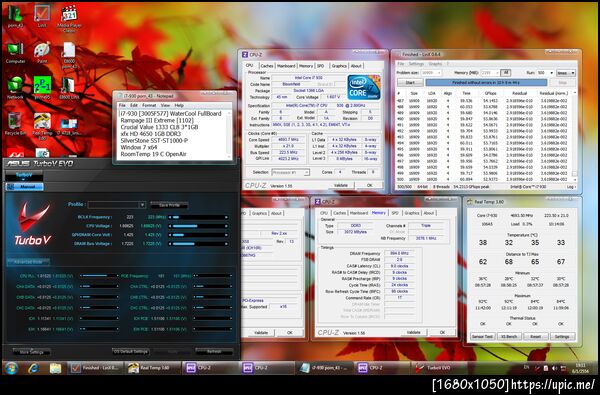Viewport: 600px width, 395px height.
Task: Adjust the BCLK Frequency slider in TurboV
Action: [x=198, y=217]
